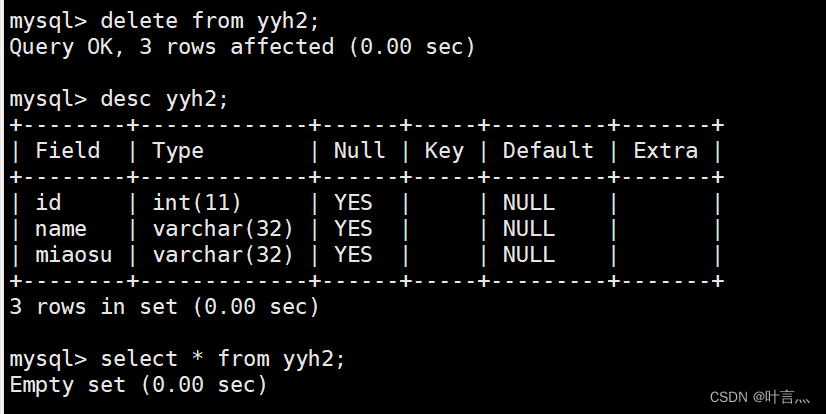Click the "3 rows in set" result line
The width and height of the screenshot is (826, 414).
(164, 307)
